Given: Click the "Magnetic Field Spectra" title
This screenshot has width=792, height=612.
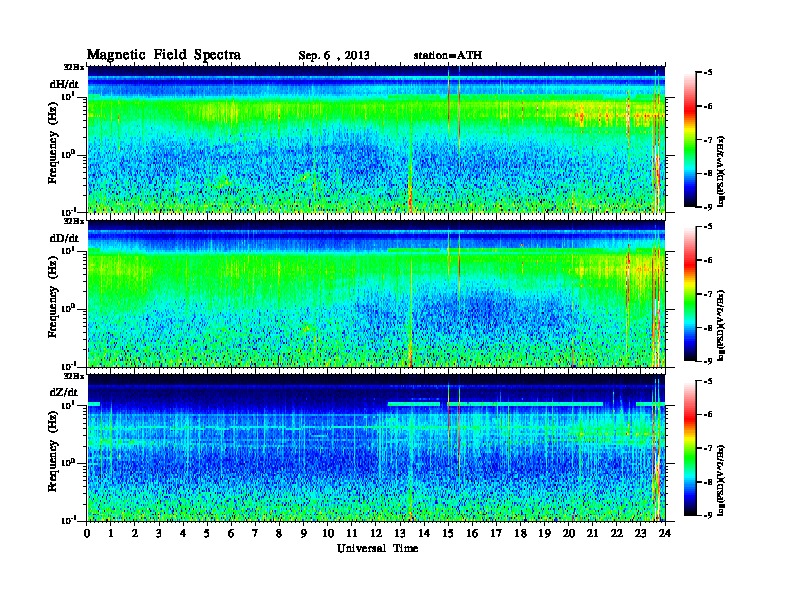Looking at the screenshot, I should [x=164, y=55].
